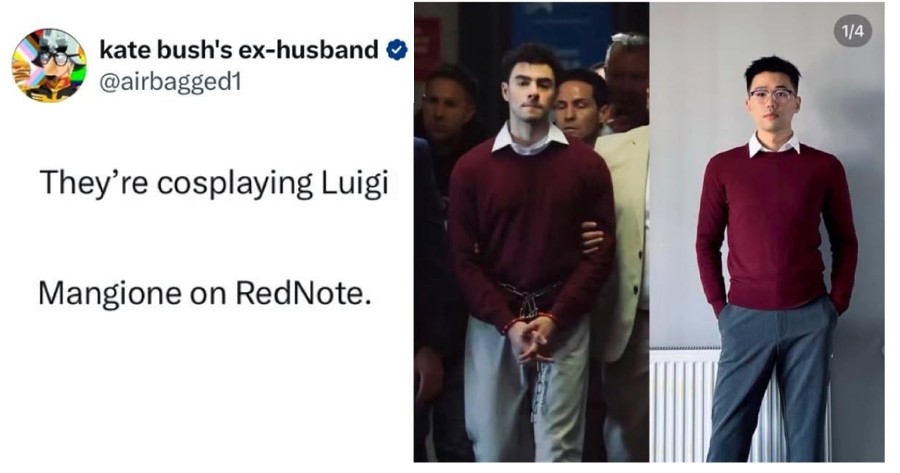Click the chained handcuffs in left photo

[530, 313]
